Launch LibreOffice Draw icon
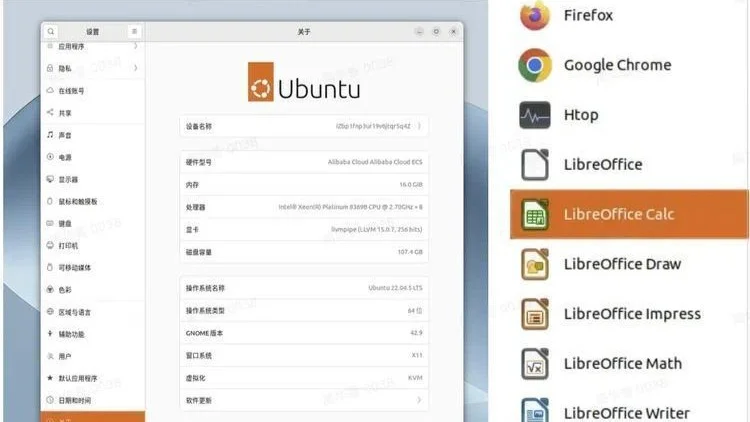 (535, 264)
